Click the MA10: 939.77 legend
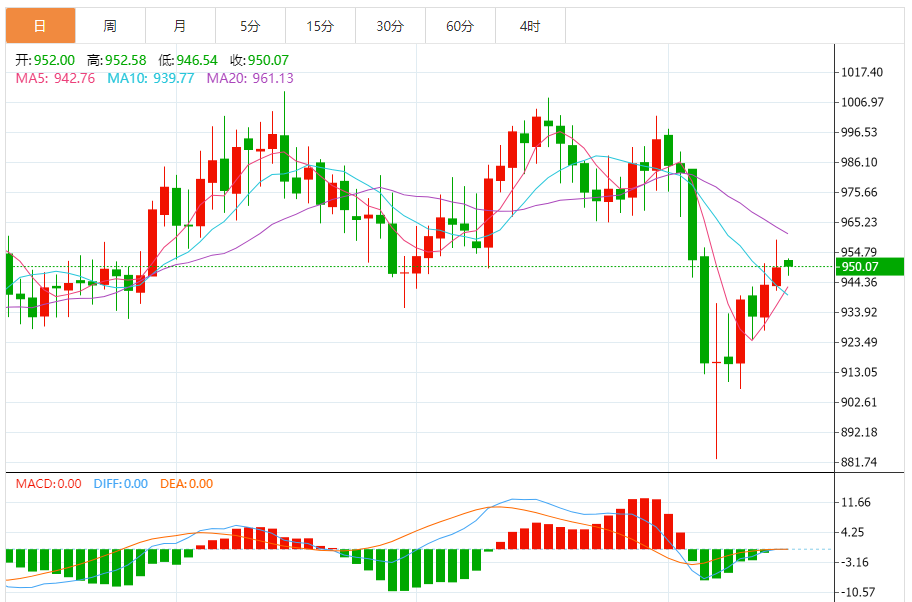The height and width of the screenshot is (602, 912). 151,79
